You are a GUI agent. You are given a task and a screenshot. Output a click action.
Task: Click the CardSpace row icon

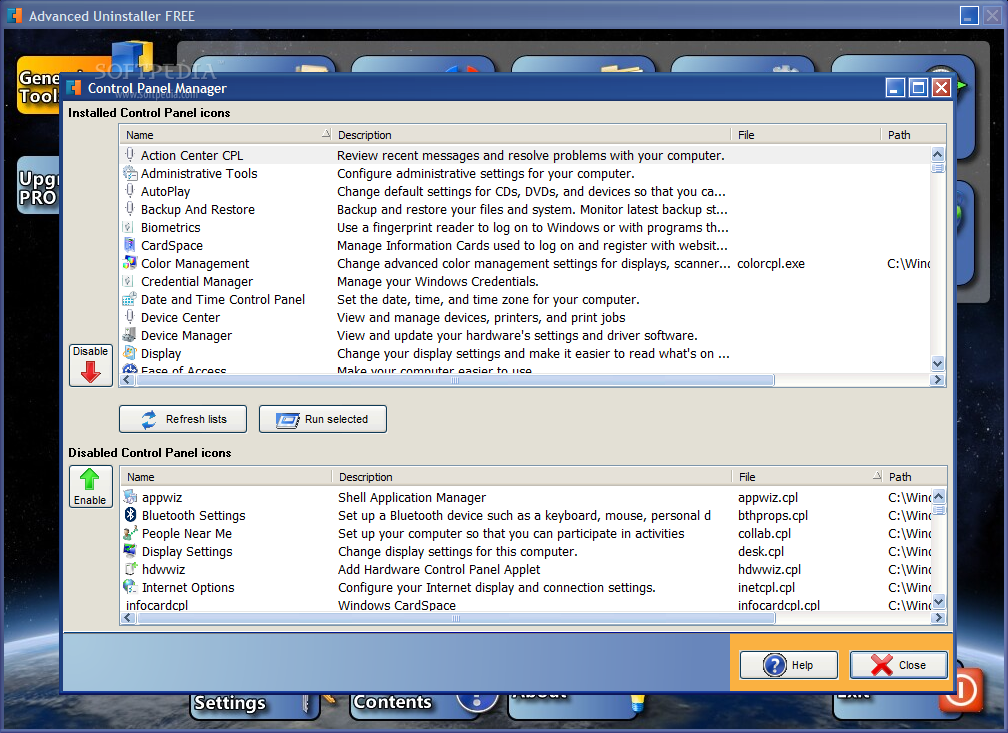point(129,245)
